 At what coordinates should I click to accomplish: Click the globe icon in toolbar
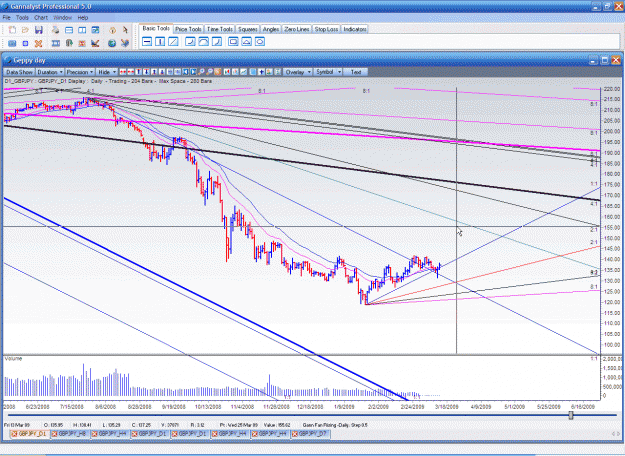click(112, 43)
